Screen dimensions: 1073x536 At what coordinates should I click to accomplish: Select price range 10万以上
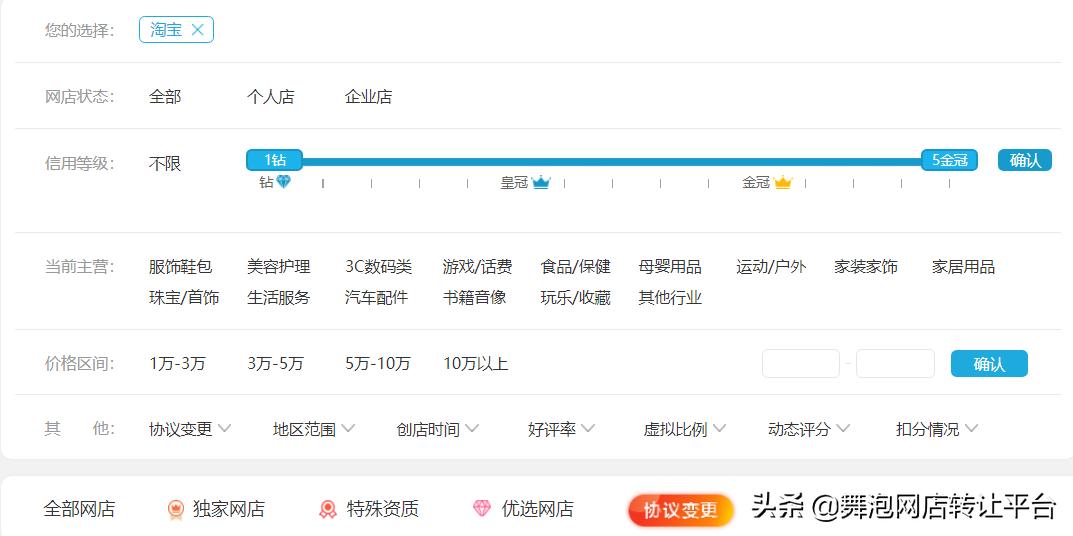[x=476, y=363]
